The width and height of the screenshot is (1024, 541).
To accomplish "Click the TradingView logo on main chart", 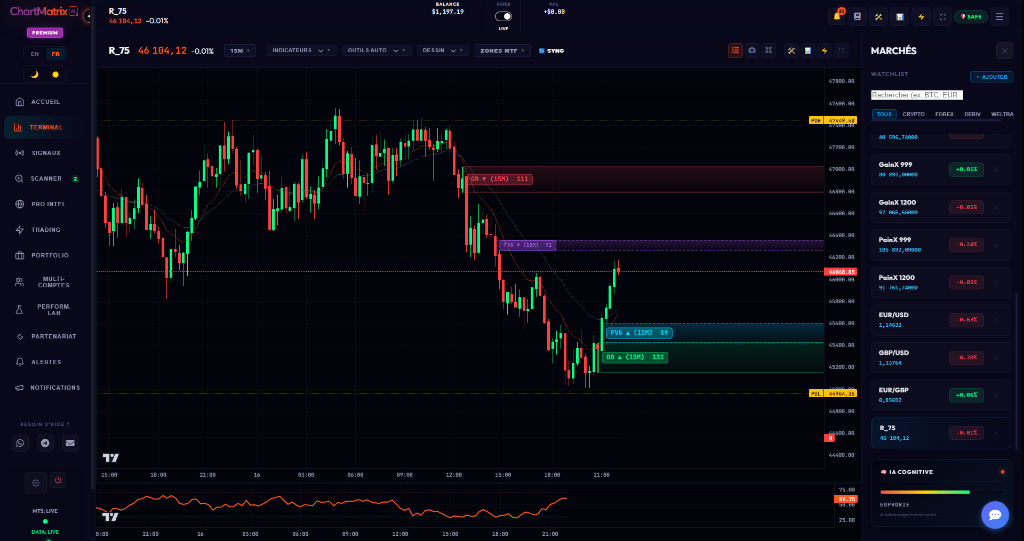I will (111, 458).
